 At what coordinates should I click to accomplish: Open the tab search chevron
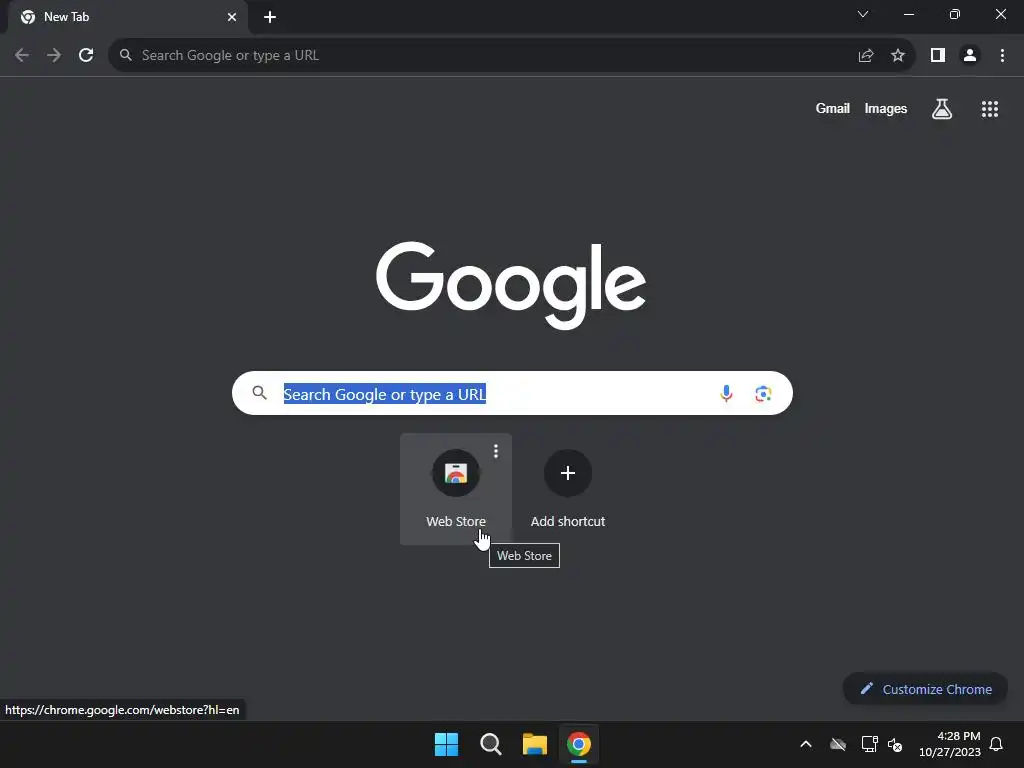coord(863,14)
